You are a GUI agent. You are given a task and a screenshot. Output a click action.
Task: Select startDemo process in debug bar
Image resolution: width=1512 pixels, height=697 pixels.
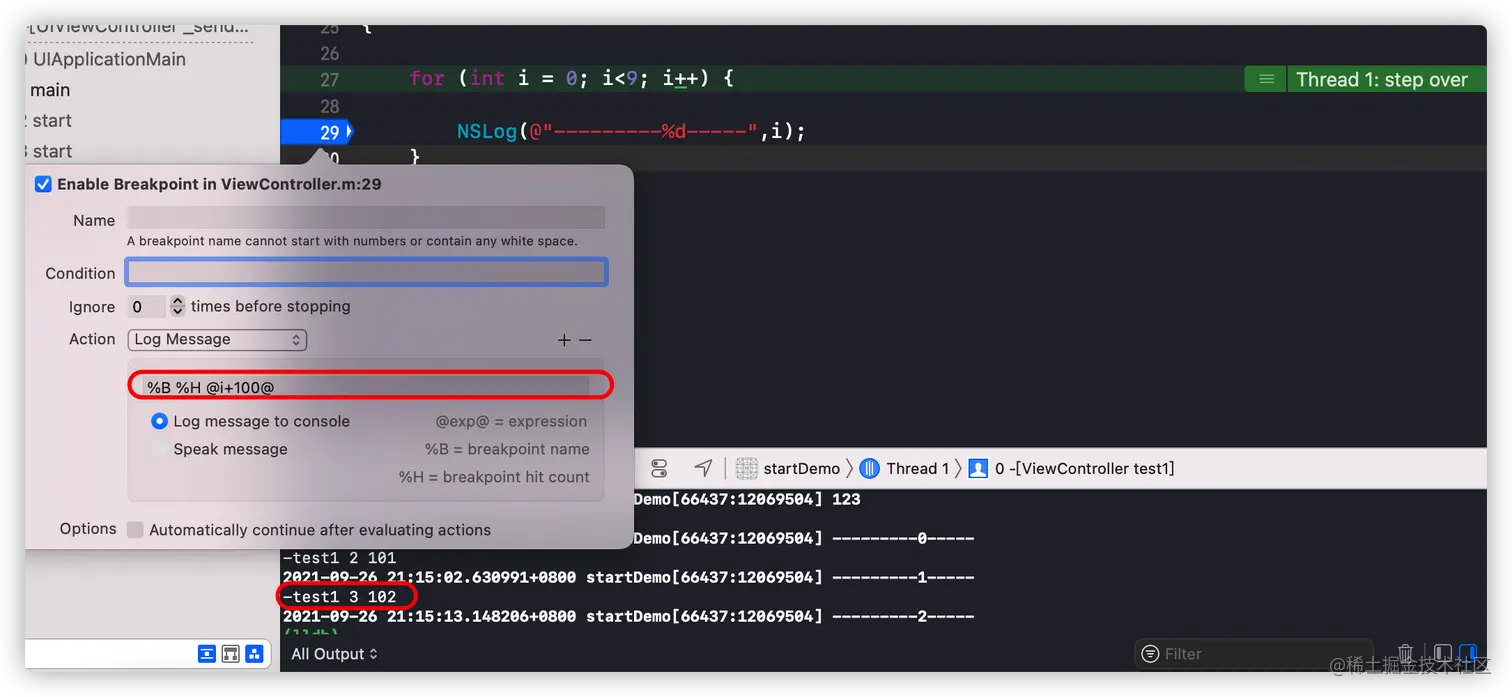[789, 468]
